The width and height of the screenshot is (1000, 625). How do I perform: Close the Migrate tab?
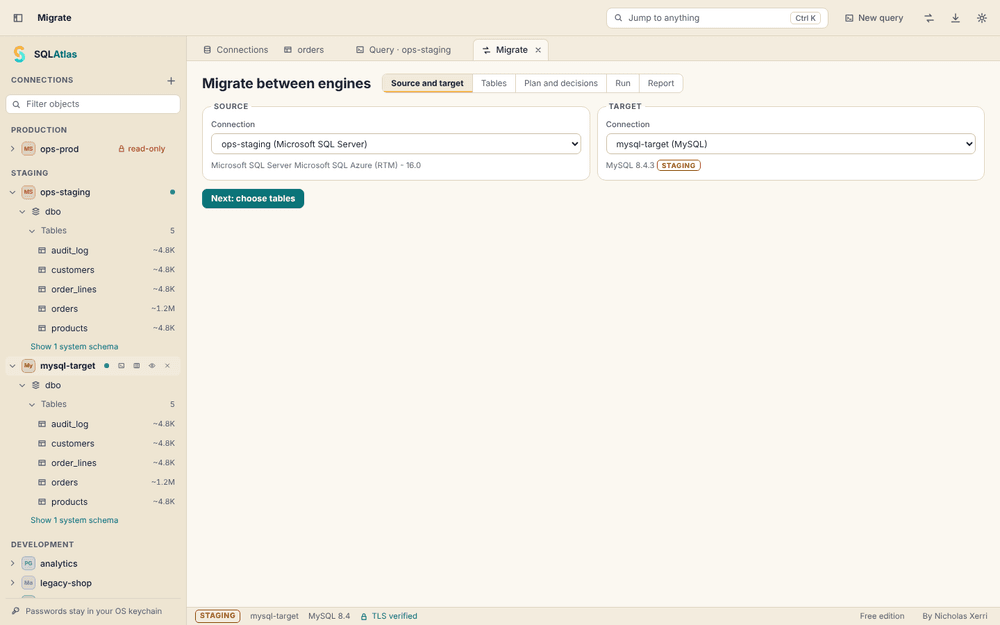coord(538,50)
